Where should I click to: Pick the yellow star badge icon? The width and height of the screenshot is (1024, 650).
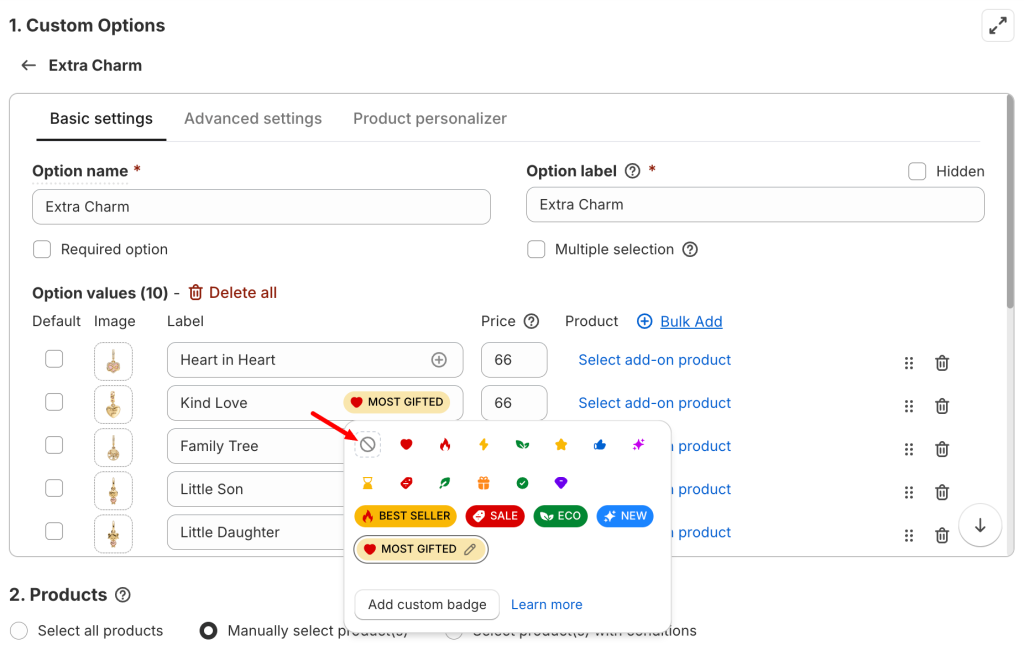(561, 445)
